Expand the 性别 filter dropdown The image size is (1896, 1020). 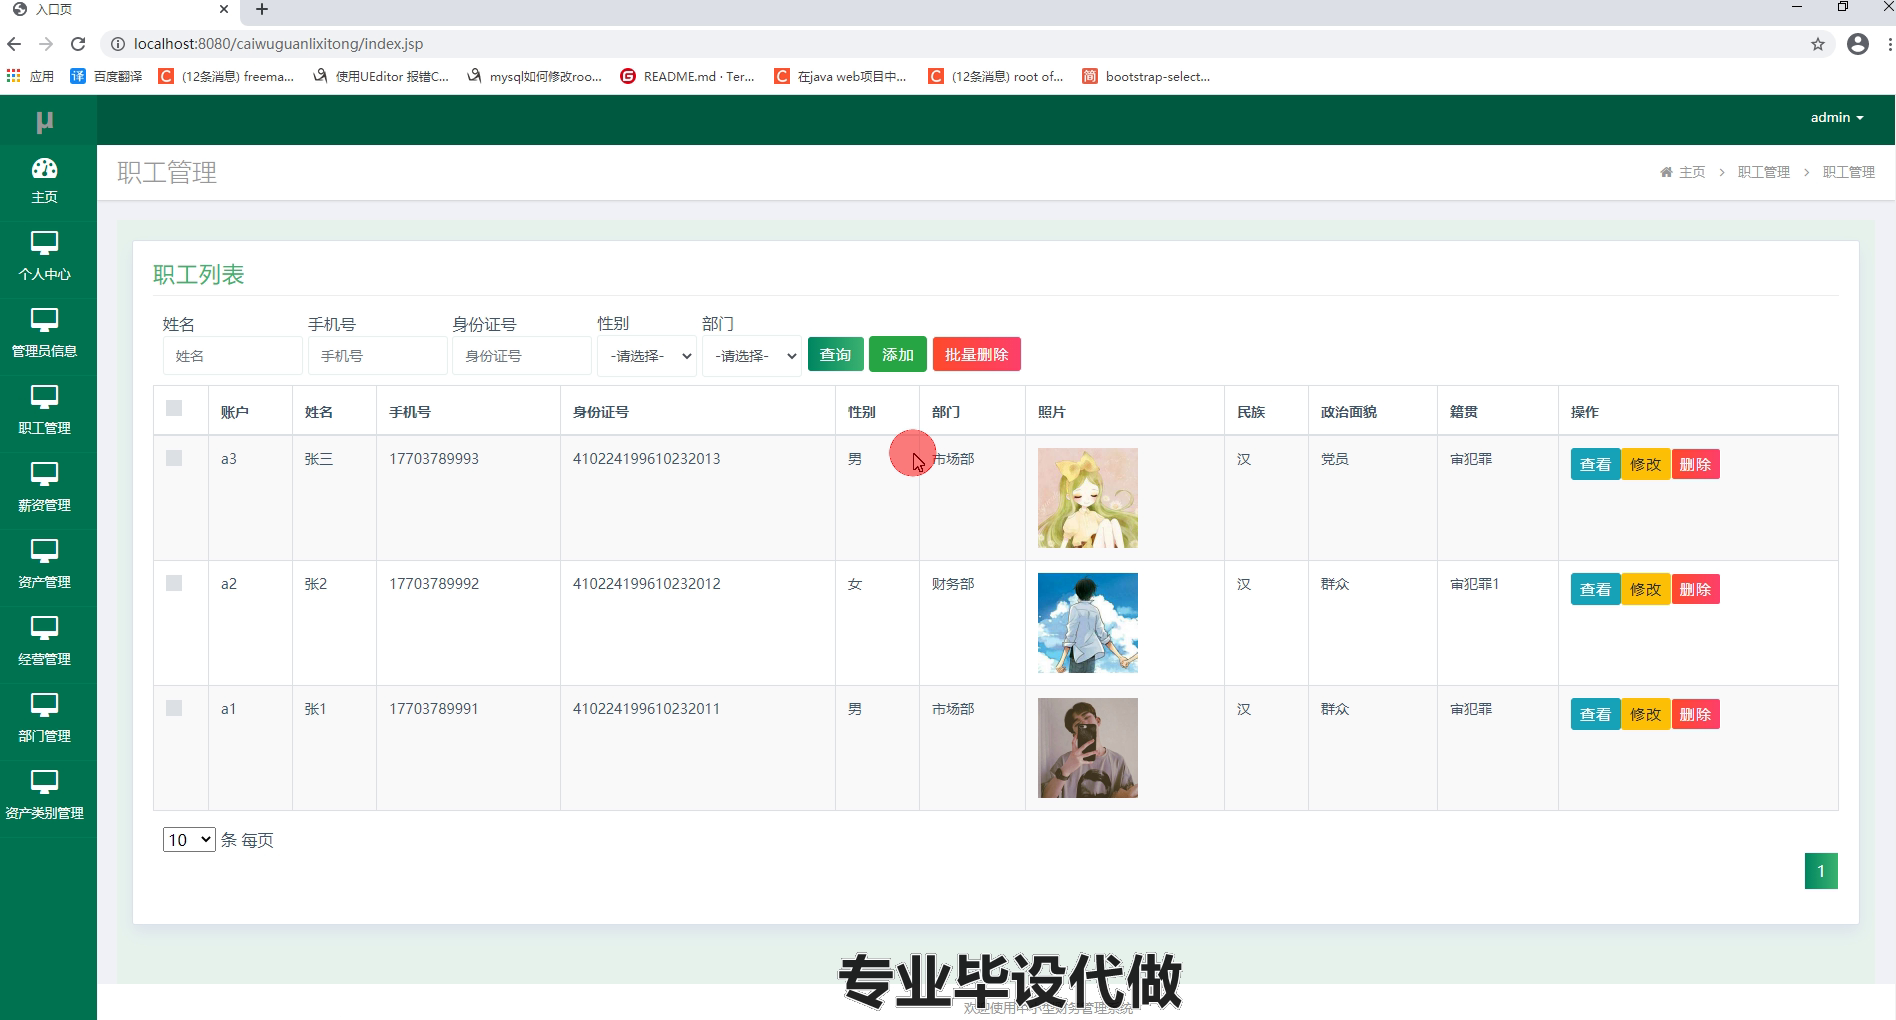pos(646,356)
